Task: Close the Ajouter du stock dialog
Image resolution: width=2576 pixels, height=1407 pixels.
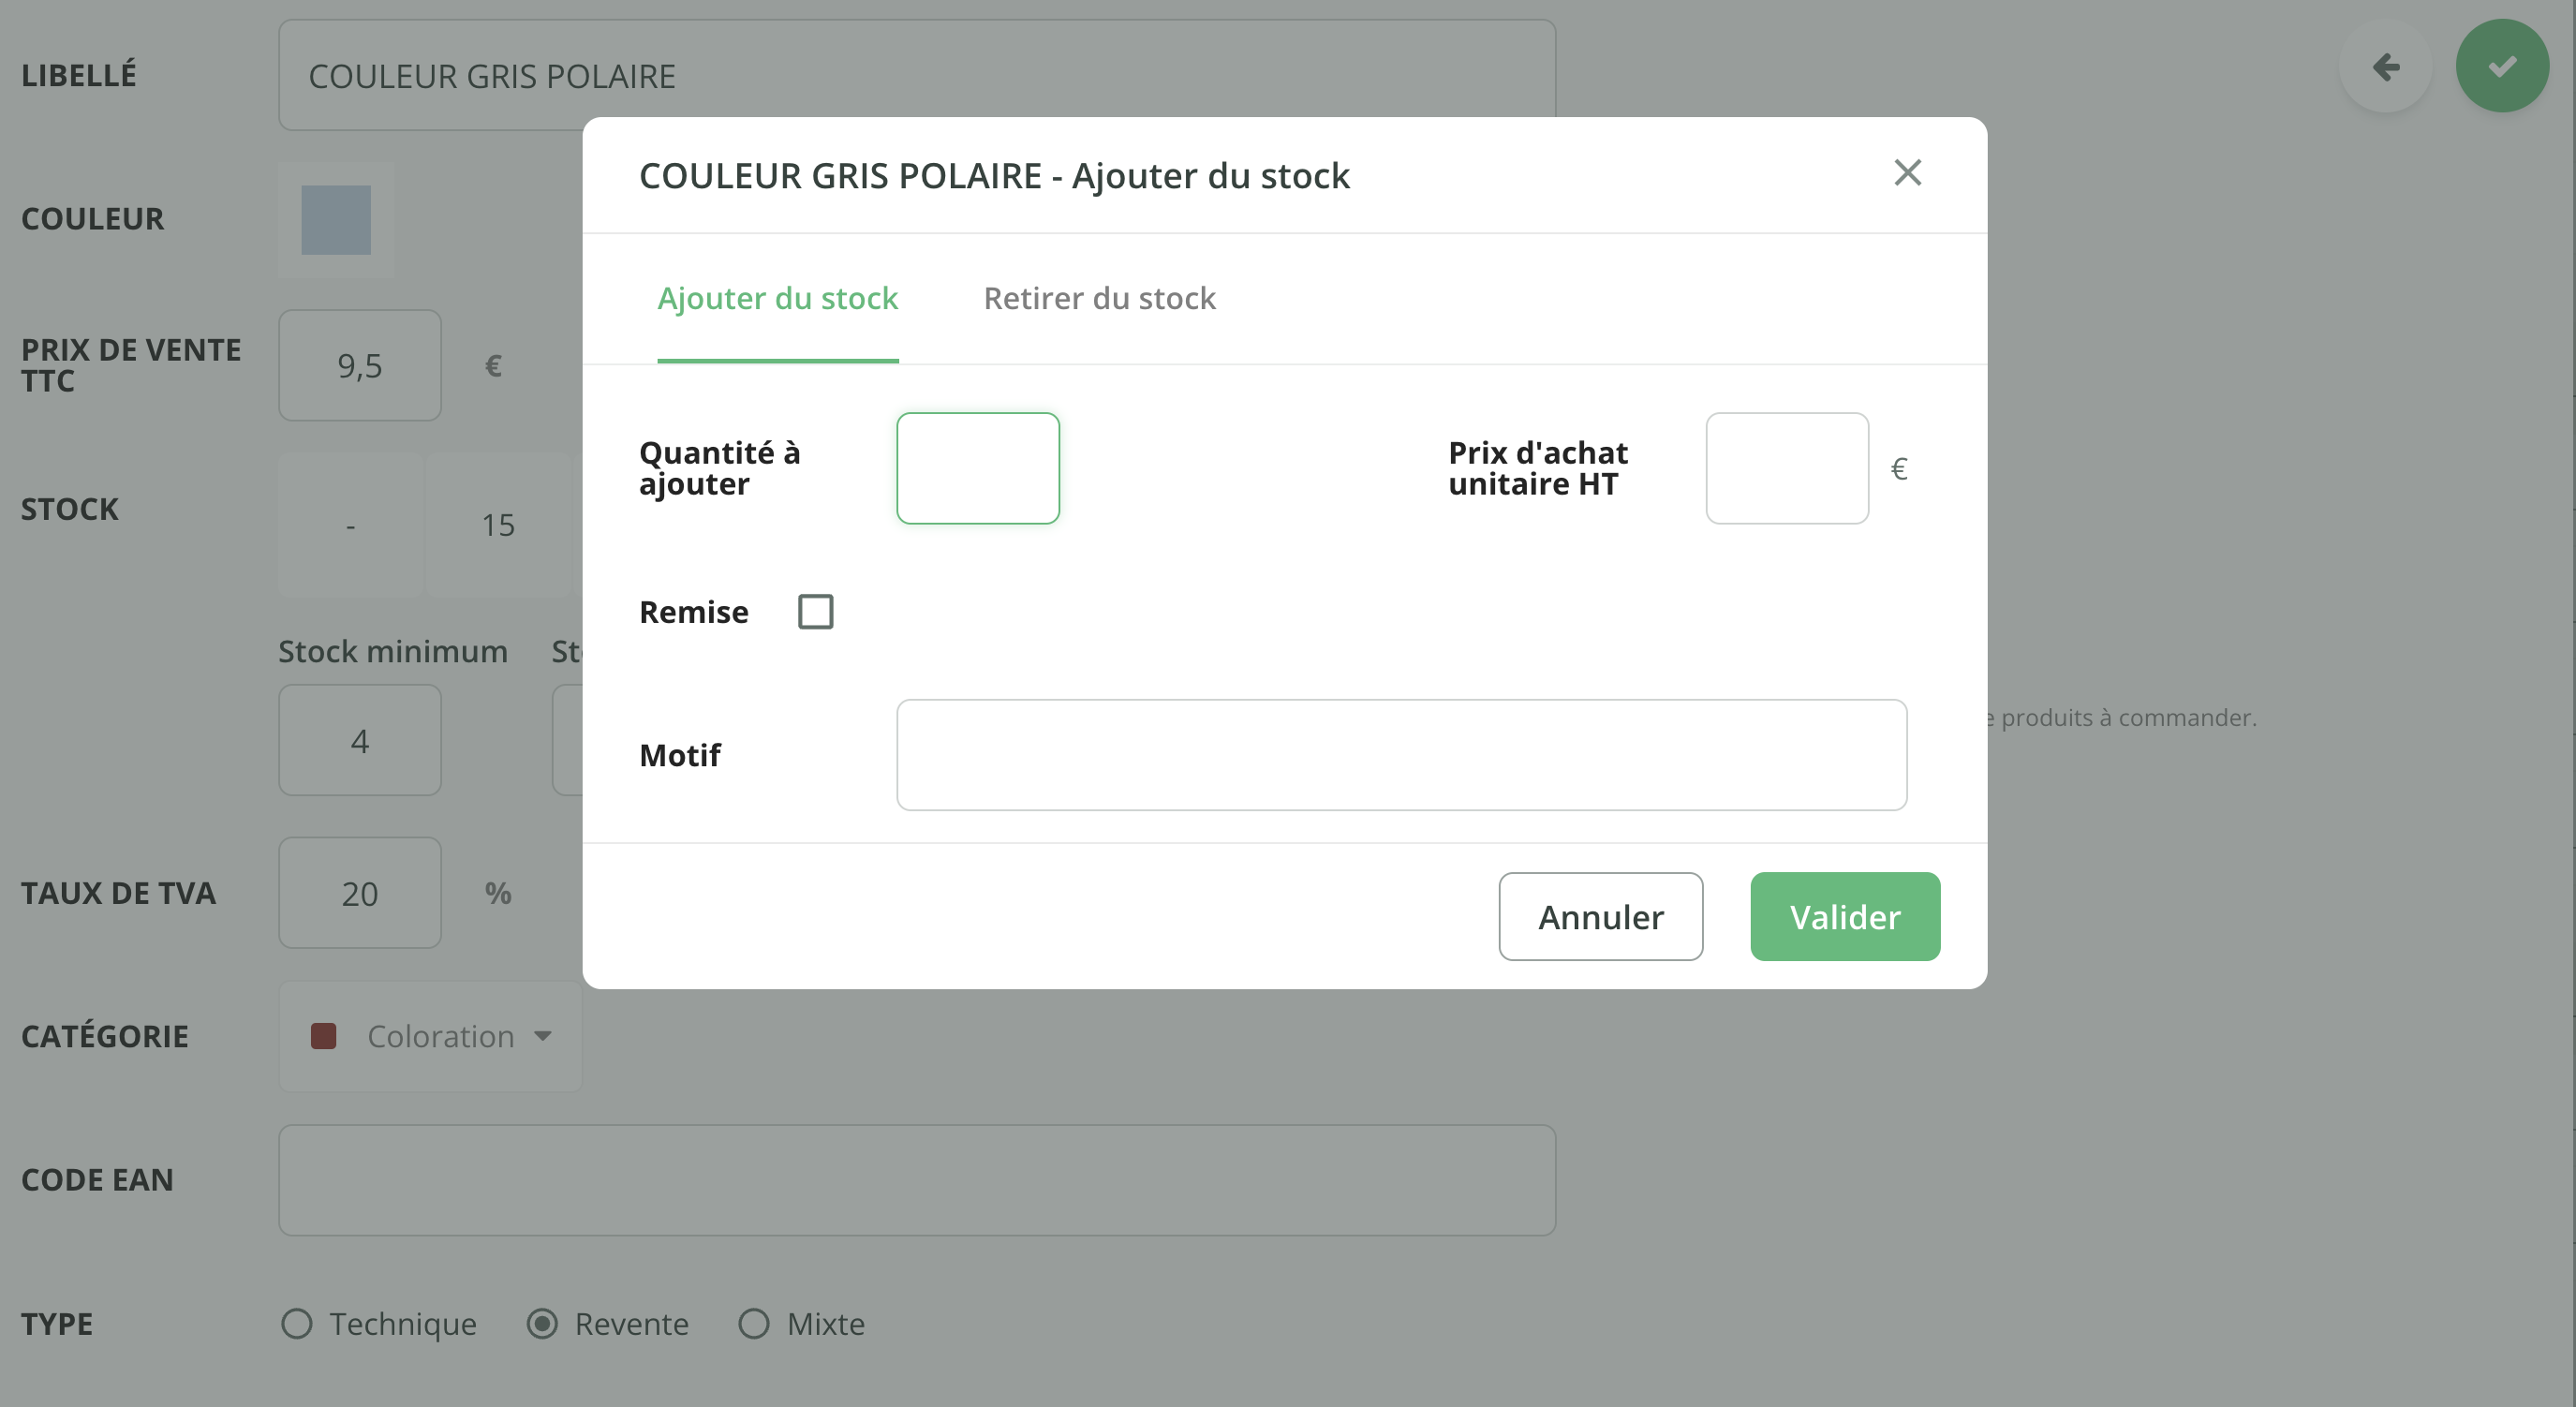Action: click(1907, 173)
